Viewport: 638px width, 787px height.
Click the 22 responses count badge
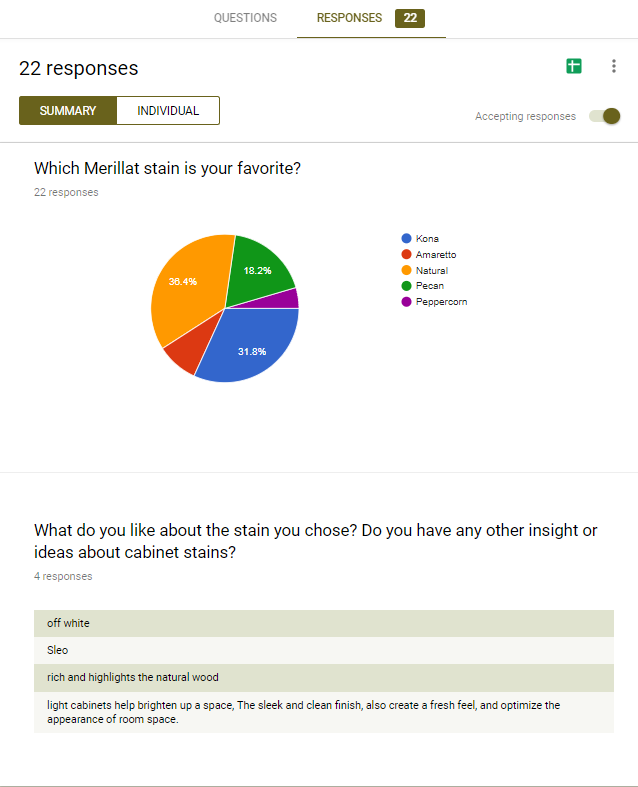point(410,18)
